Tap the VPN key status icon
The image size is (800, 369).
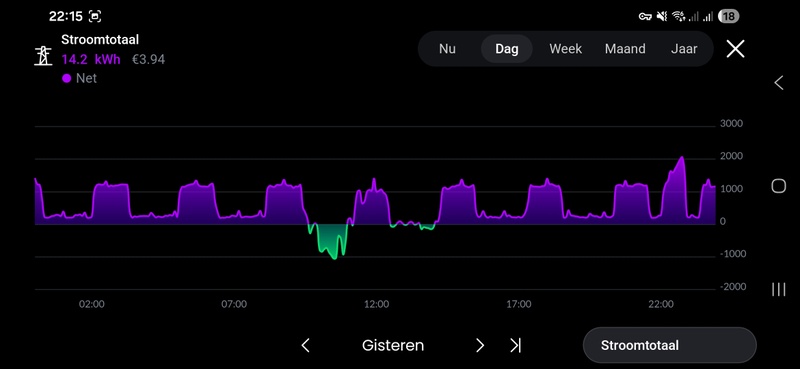point(645,17)
